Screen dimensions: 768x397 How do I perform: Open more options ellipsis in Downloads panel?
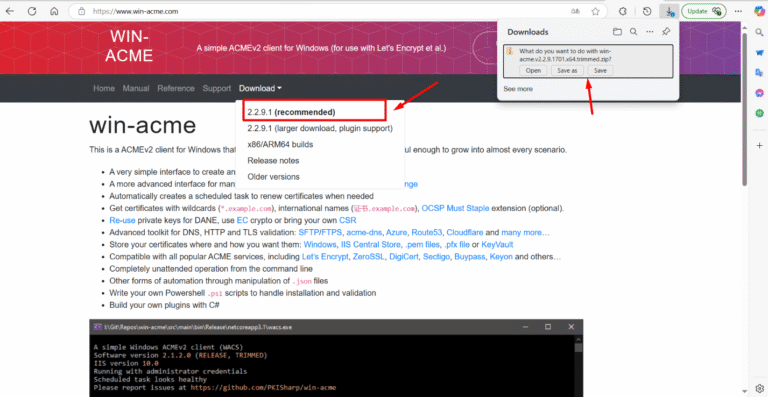click(x=649, y=32)
